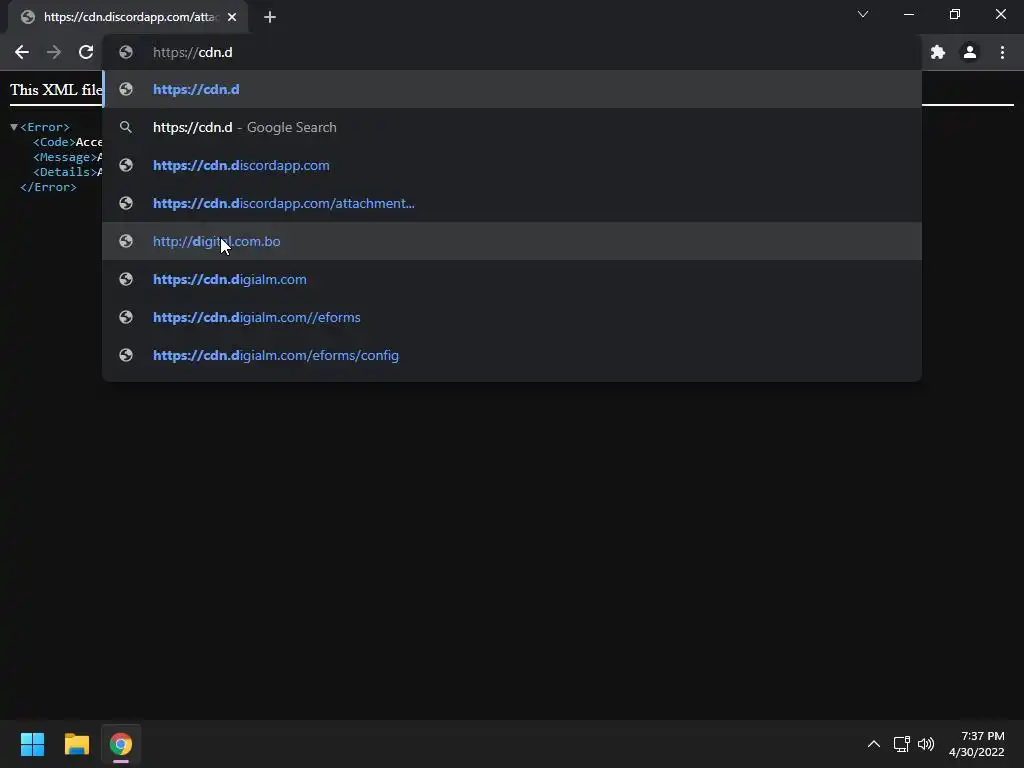The image size is (1024, 768).
Task: Open the tab search chevron
Action: point(863,14)
